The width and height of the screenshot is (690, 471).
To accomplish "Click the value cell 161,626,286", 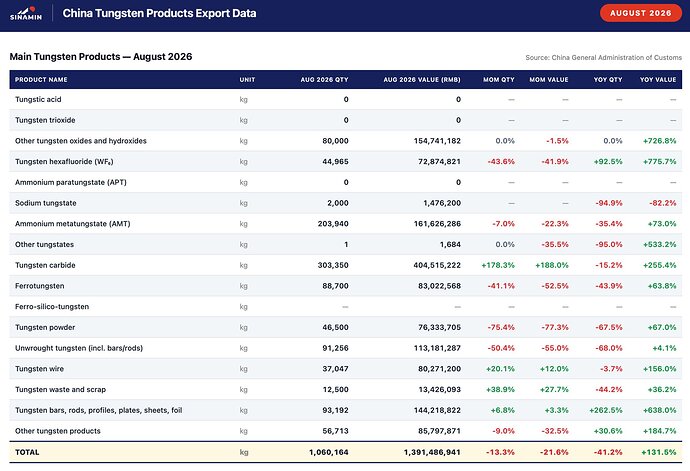I will coord(437,224).
